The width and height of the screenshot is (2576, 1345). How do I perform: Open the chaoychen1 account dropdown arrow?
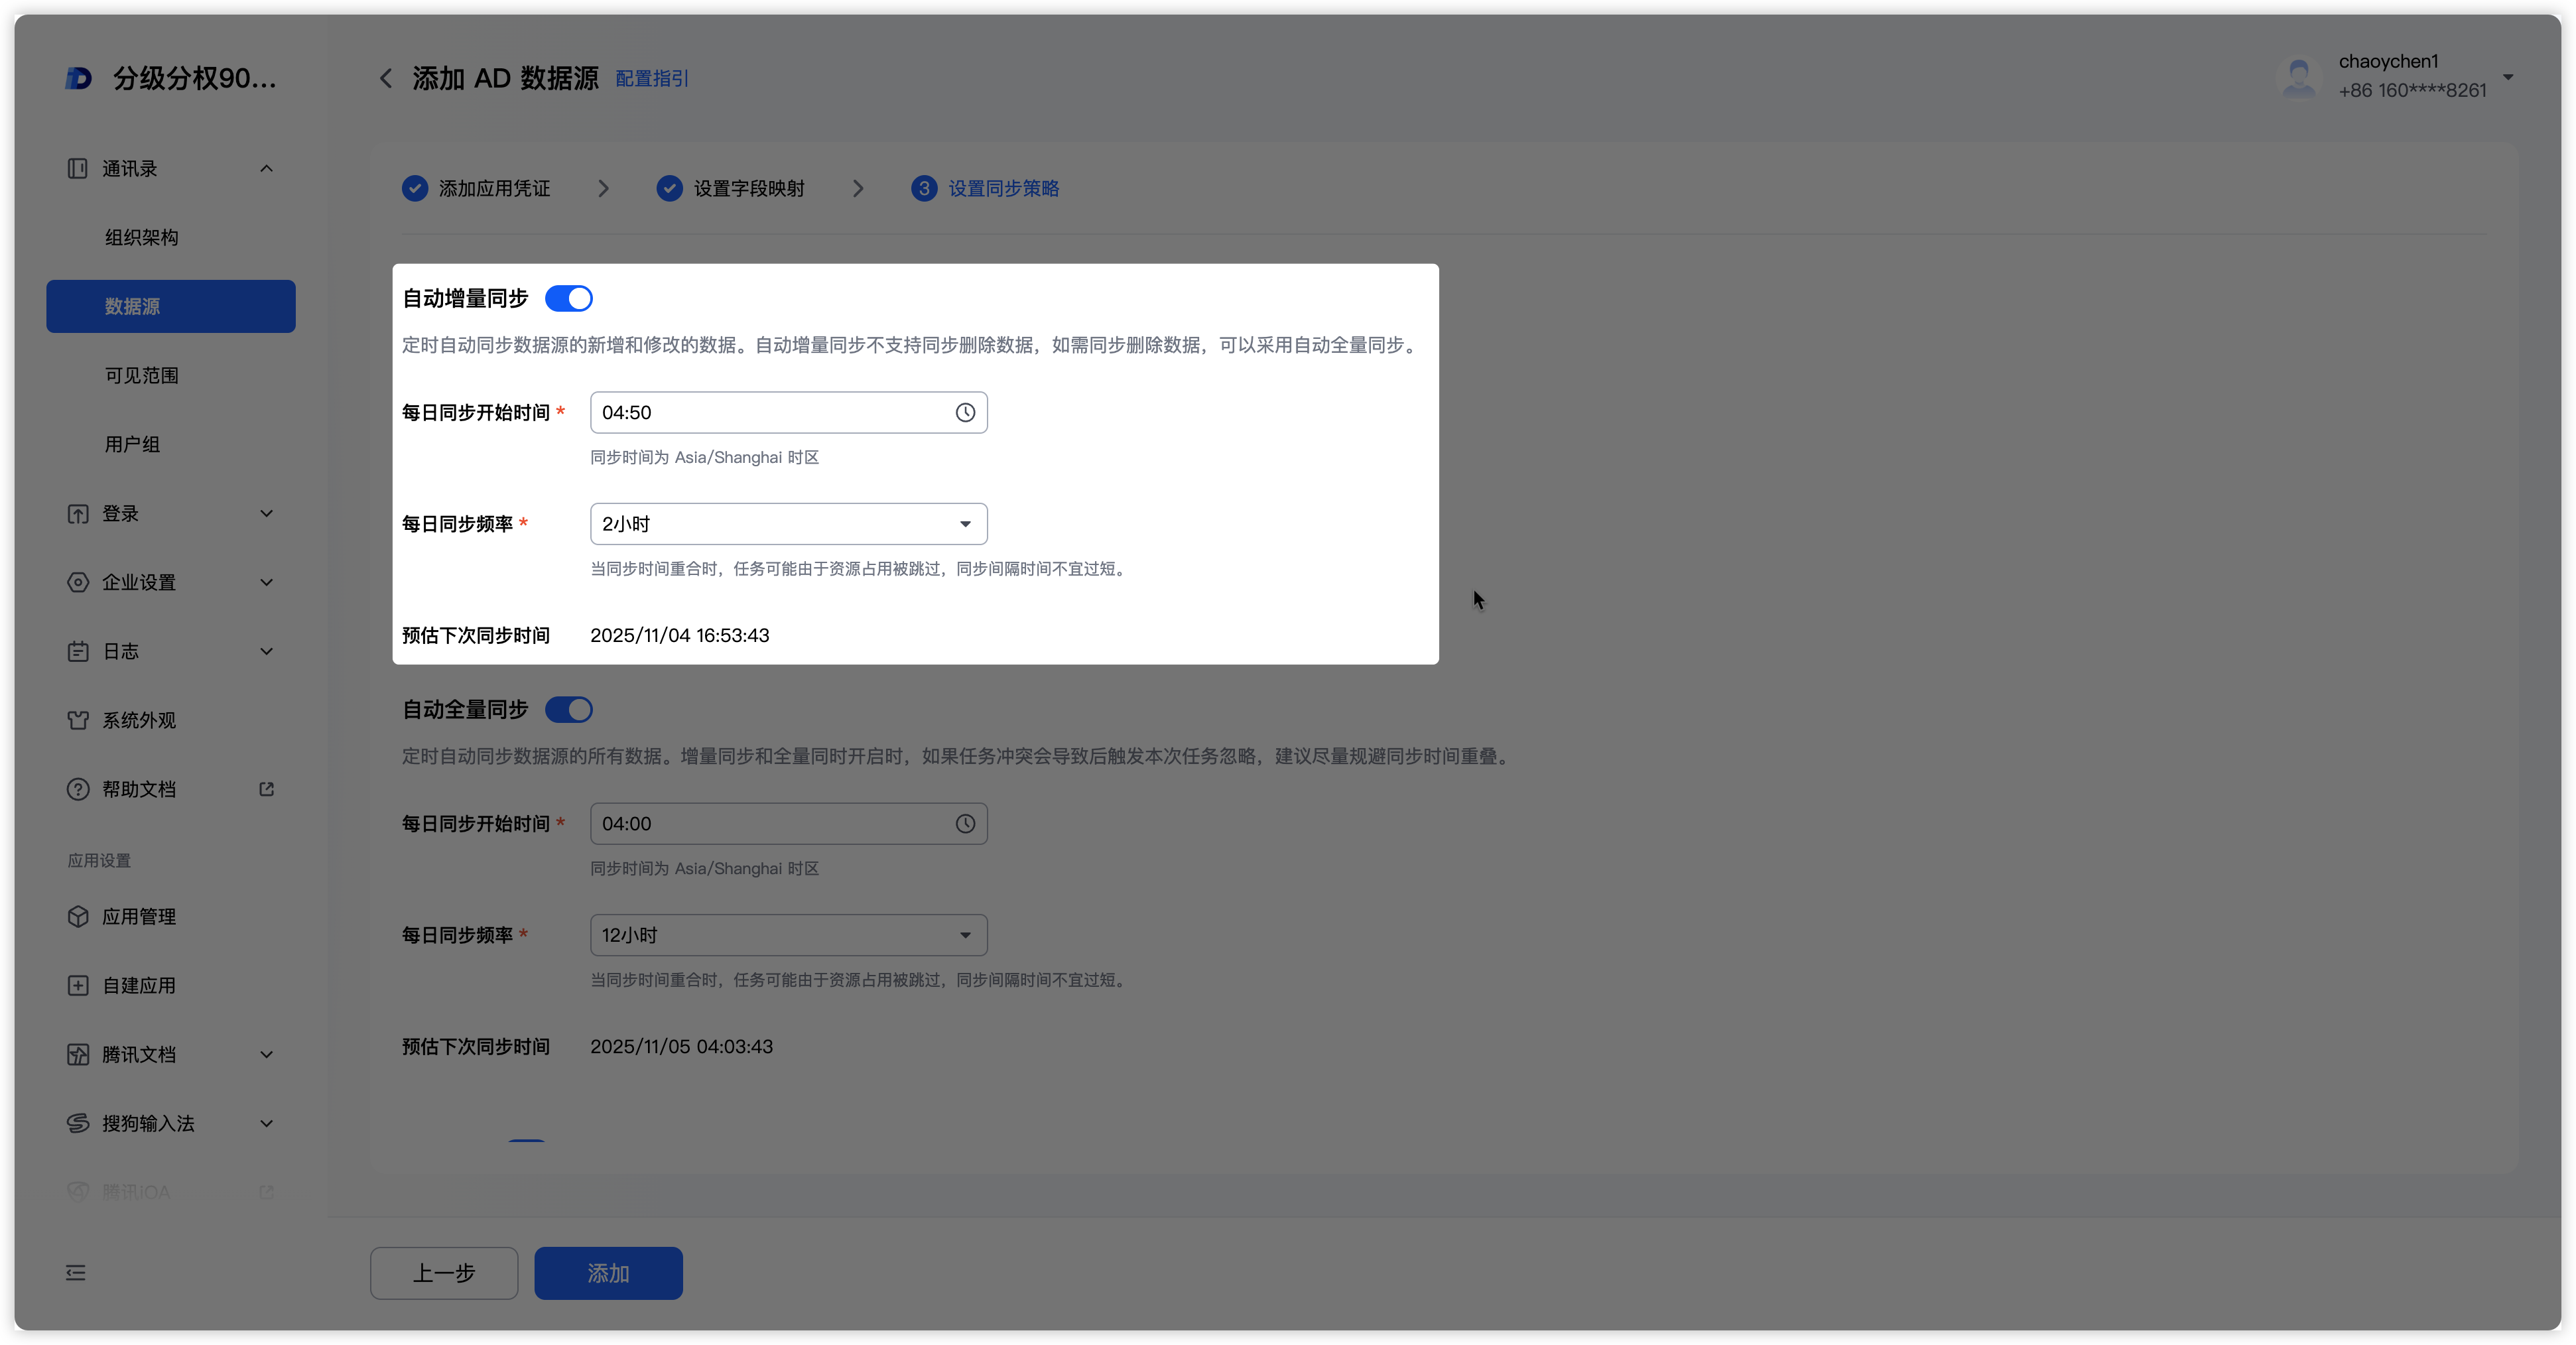pyautogui.click(x=2507, y=77)
